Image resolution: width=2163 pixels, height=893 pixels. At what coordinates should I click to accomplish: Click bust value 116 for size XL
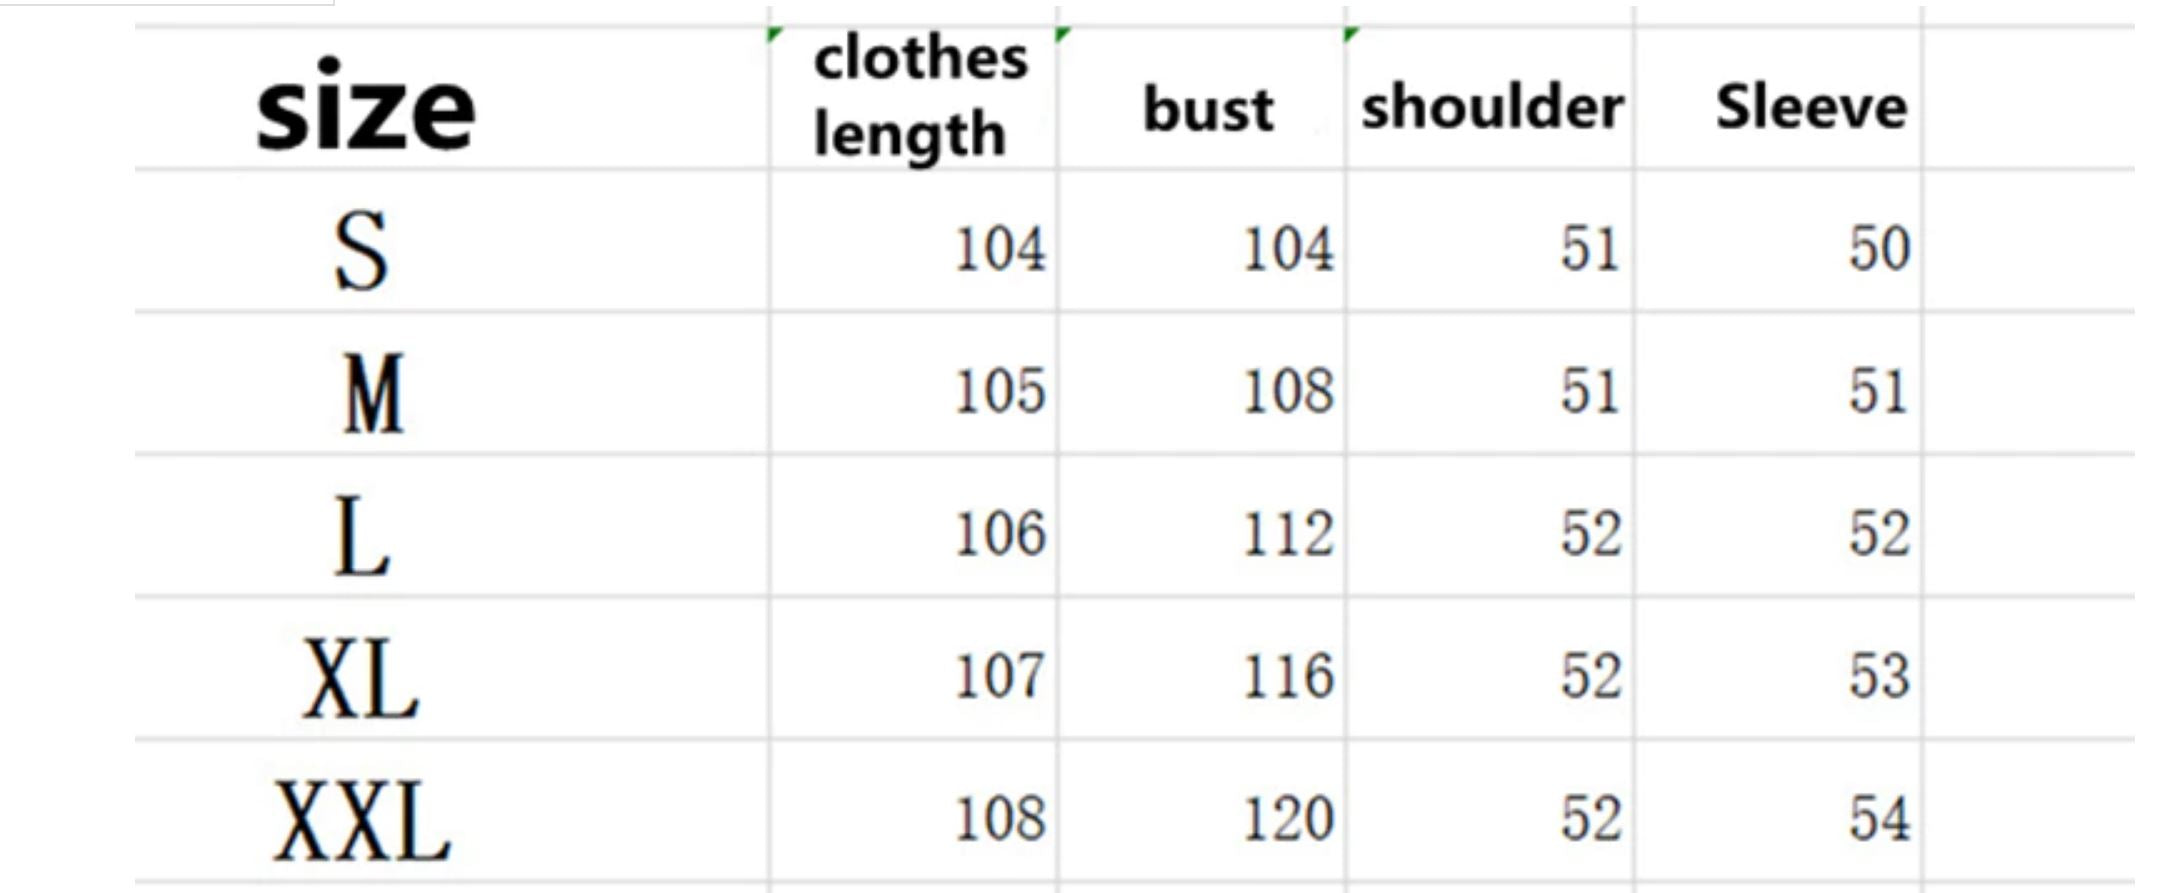[x=1287, y=675]
